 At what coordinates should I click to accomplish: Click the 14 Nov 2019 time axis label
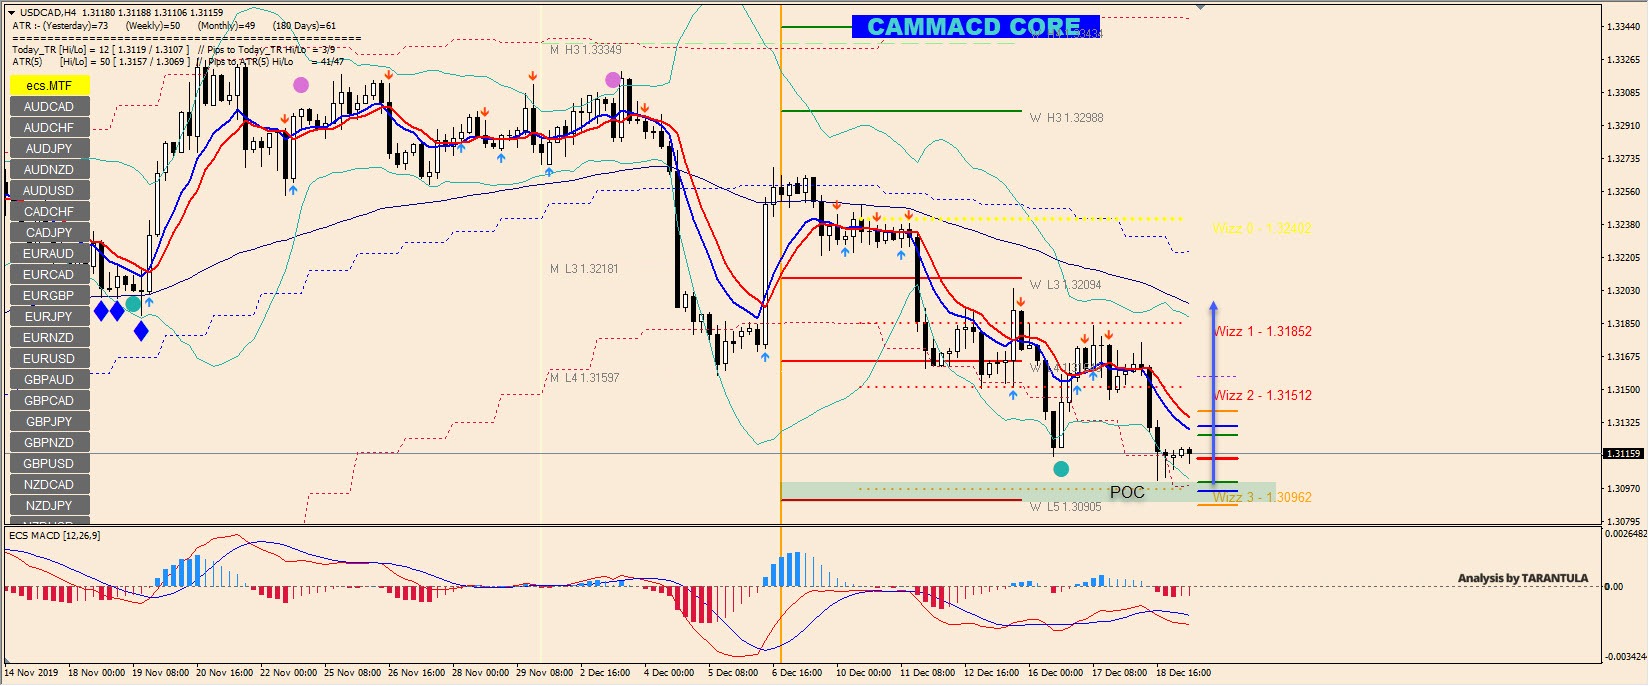(x=31, y=673)
